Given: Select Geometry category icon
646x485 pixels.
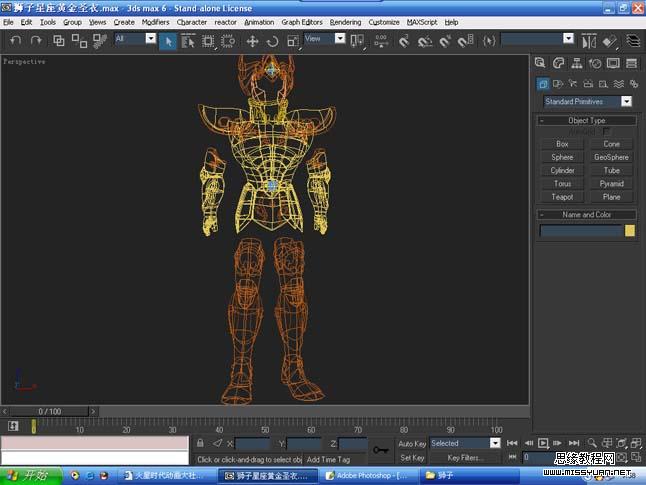Looking at the screenshot, I should [x=543, y=84].
